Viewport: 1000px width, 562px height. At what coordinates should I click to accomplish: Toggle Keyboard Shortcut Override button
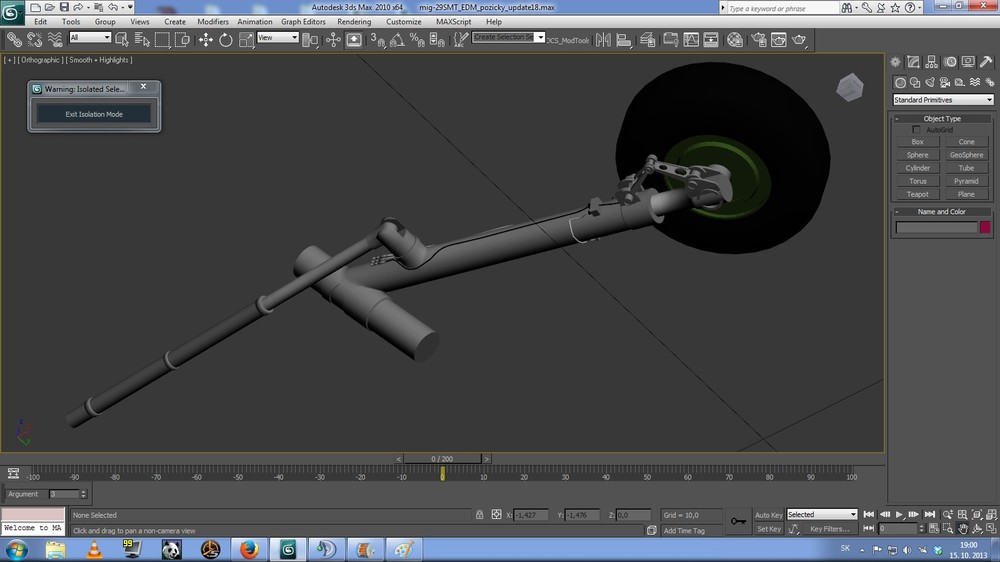click(x=353, y=40)
